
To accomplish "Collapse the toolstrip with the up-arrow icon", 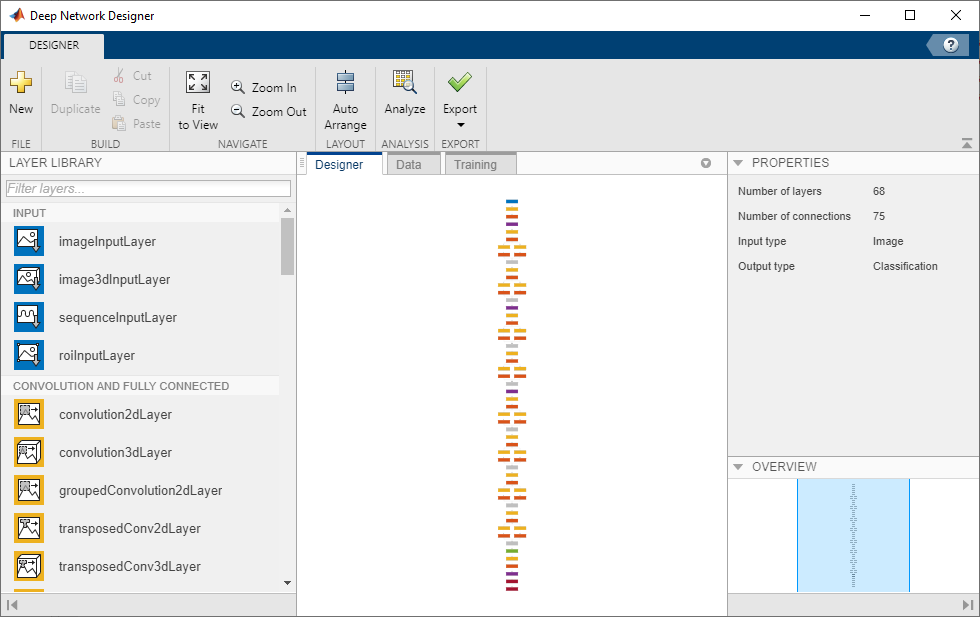I will [x=967, y=143].
